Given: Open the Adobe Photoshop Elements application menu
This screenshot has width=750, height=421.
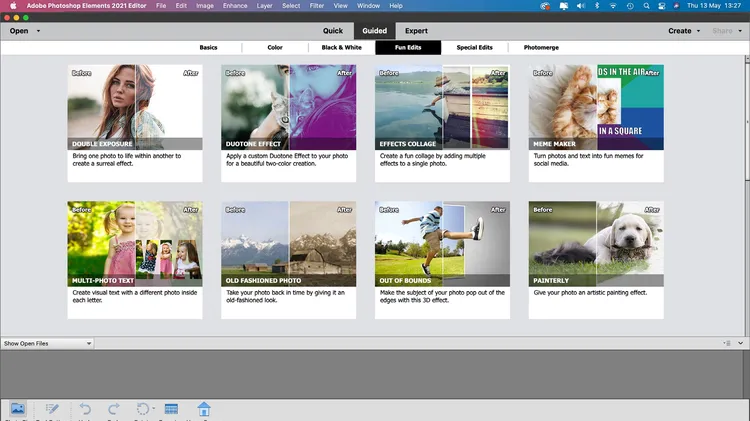Looking at the screenshot, I should click(87, 6).
